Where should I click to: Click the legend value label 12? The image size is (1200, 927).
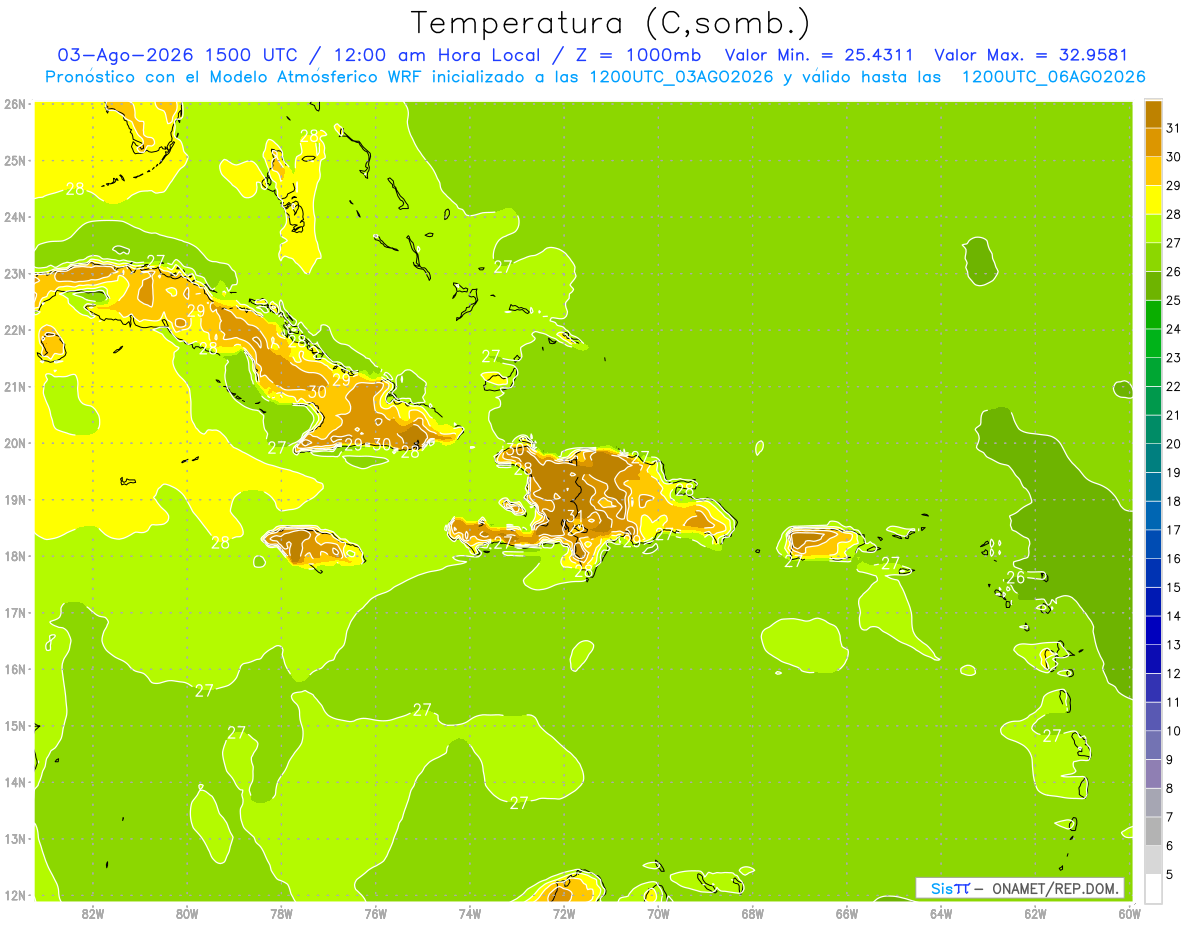click(1173, 673)
